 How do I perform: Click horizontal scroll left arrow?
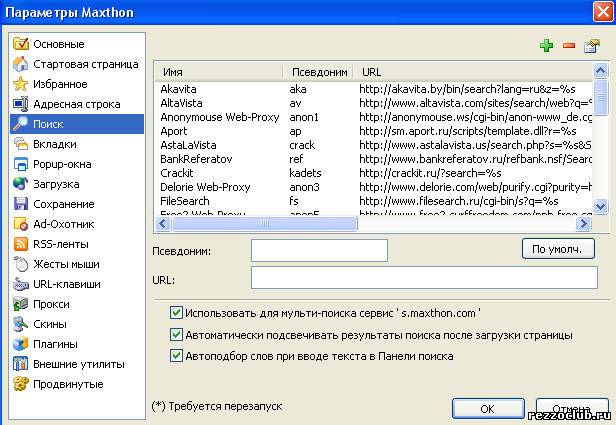click(163, 224)
